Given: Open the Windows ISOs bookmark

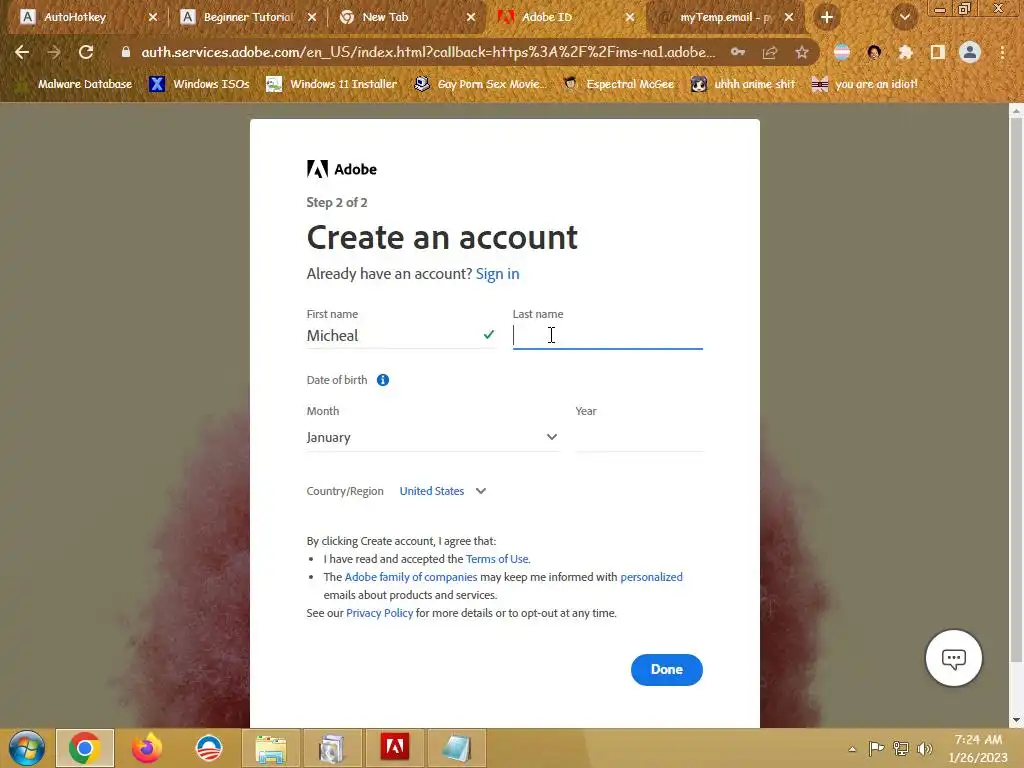Looking at the screenshot, I should [199, 84].
